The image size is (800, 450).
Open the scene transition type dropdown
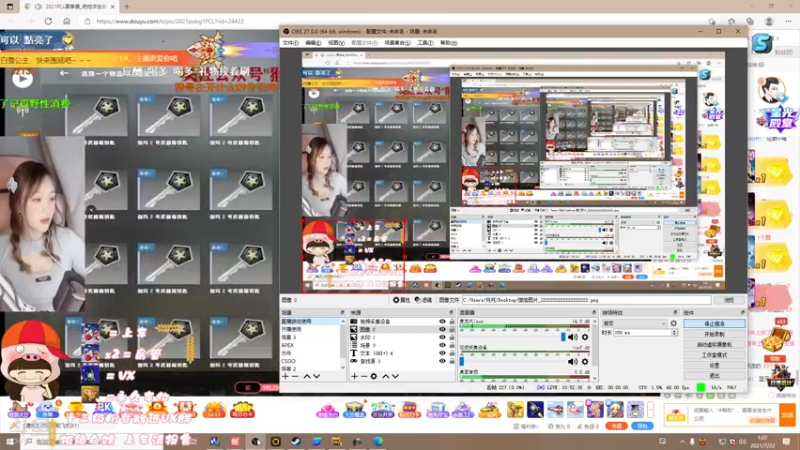coord(634,323)
